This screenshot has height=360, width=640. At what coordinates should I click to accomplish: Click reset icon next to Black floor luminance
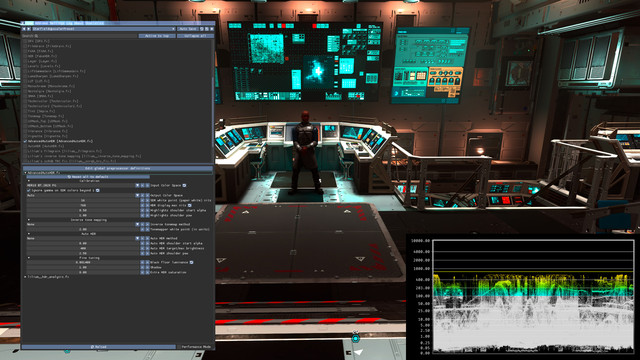(191, 262)
